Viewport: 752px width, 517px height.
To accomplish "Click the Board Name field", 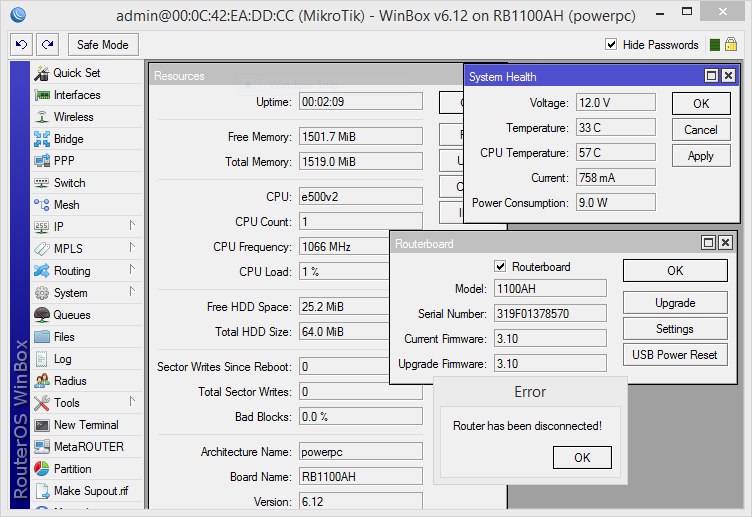I will [x=361, y=477].
